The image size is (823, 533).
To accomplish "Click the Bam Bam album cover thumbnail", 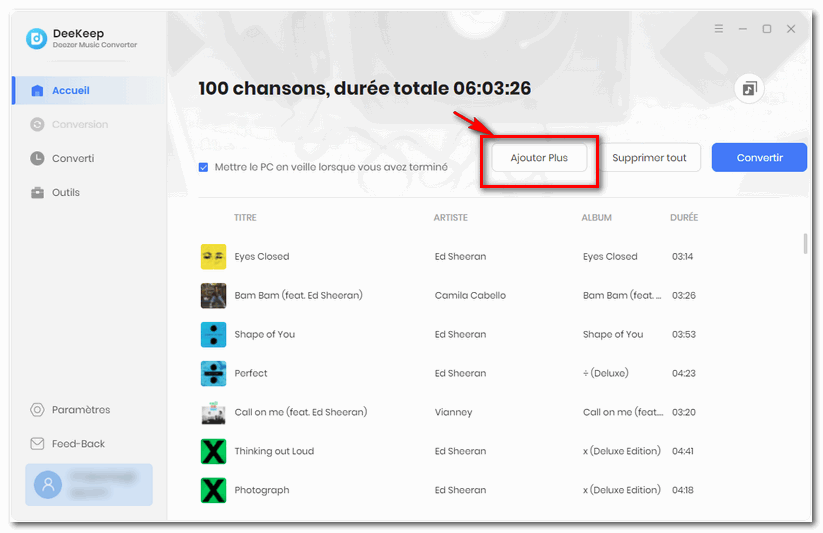I will 214,296.
